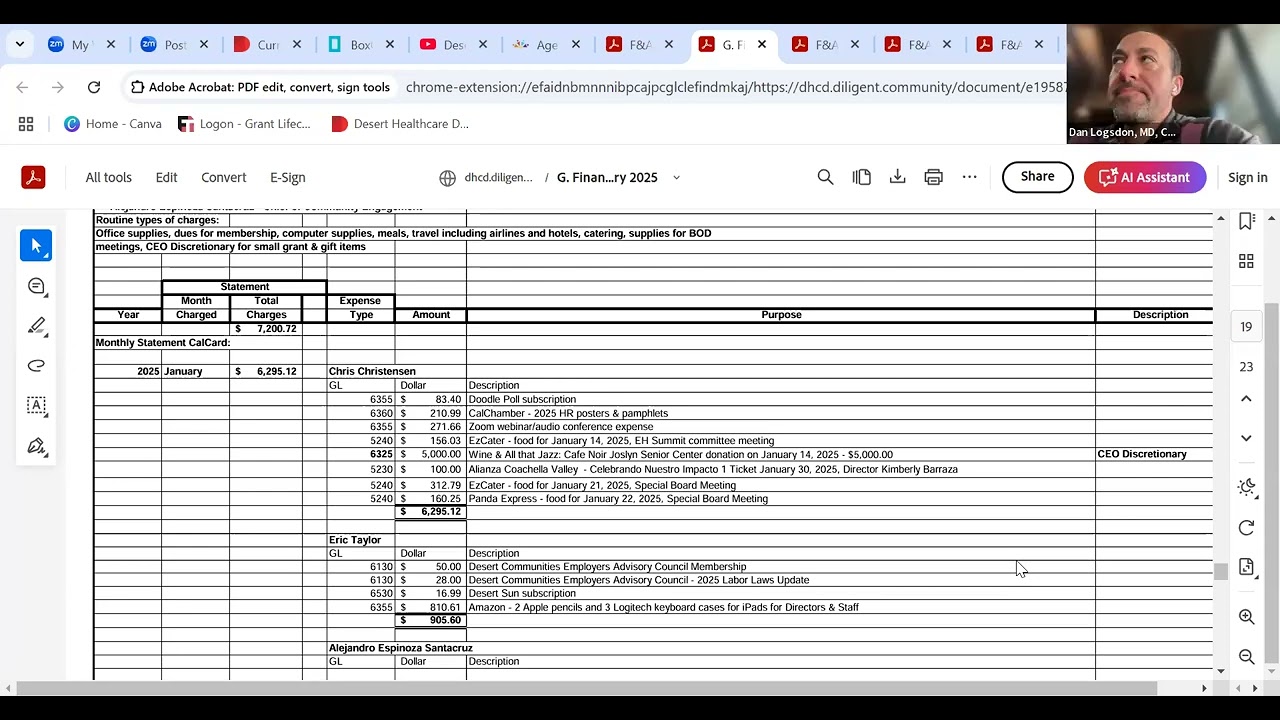Print the document with printer icon
Viewport: 1280px width, 720px height.
point(933,177)
